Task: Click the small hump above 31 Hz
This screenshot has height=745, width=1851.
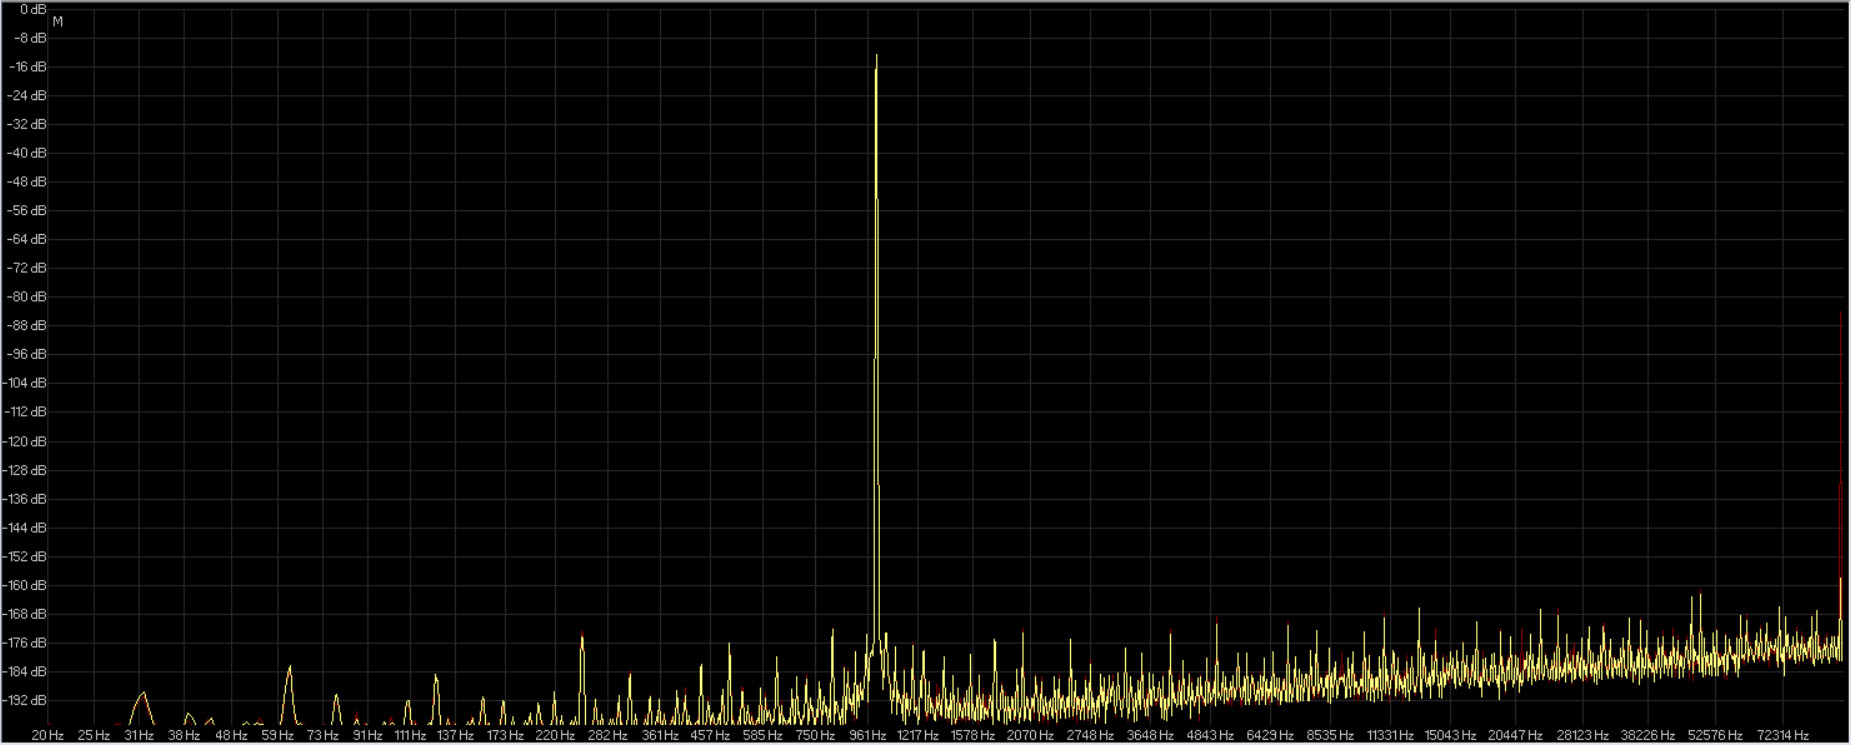Action: tap(143, 695)
